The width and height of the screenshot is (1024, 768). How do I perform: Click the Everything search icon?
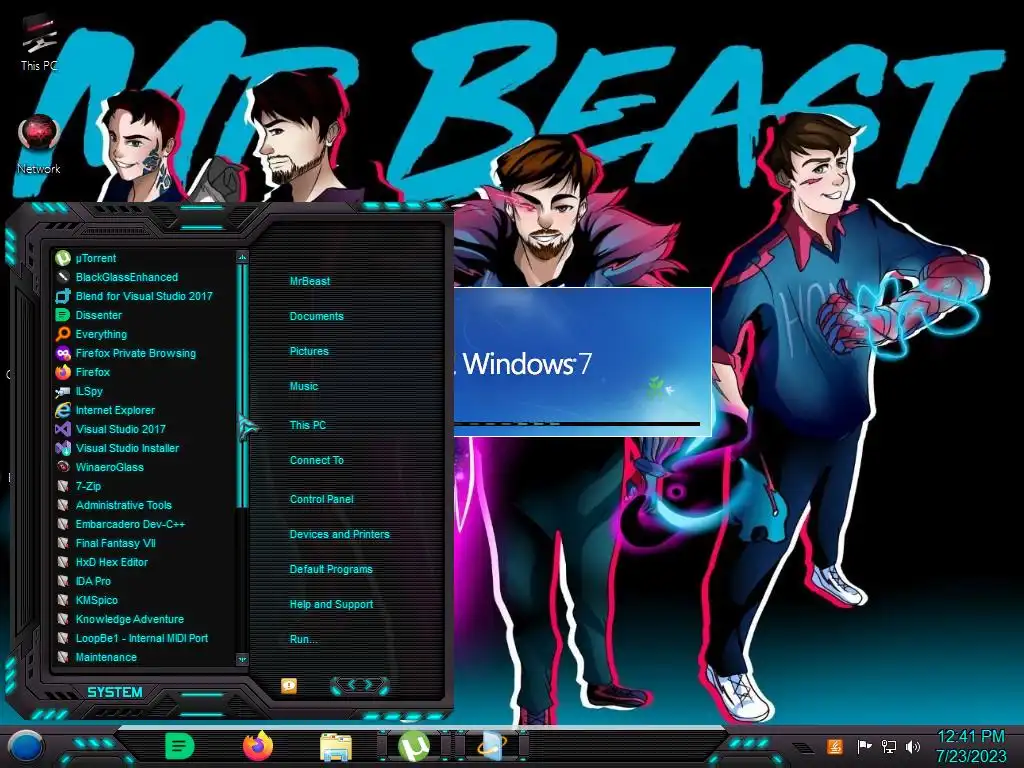click(63, 334)
